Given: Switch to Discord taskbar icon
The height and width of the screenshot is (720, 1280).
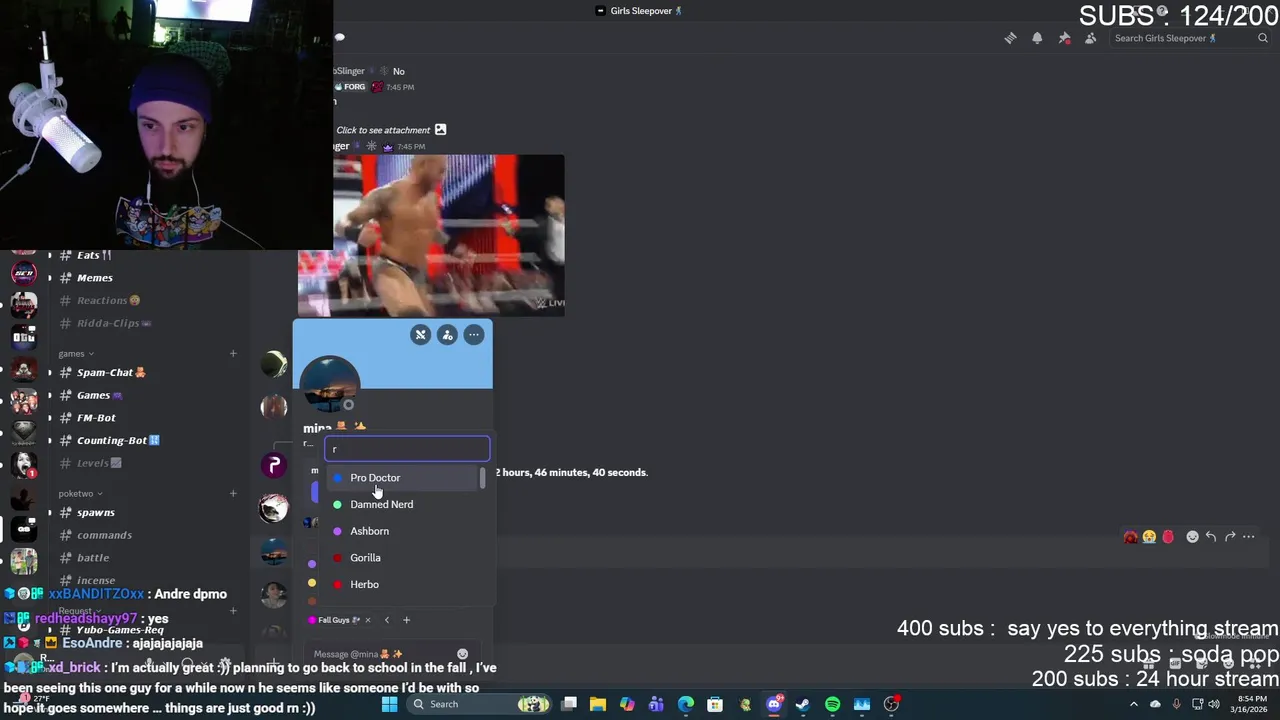Looking at the screenshot, I should coord(774,704).
